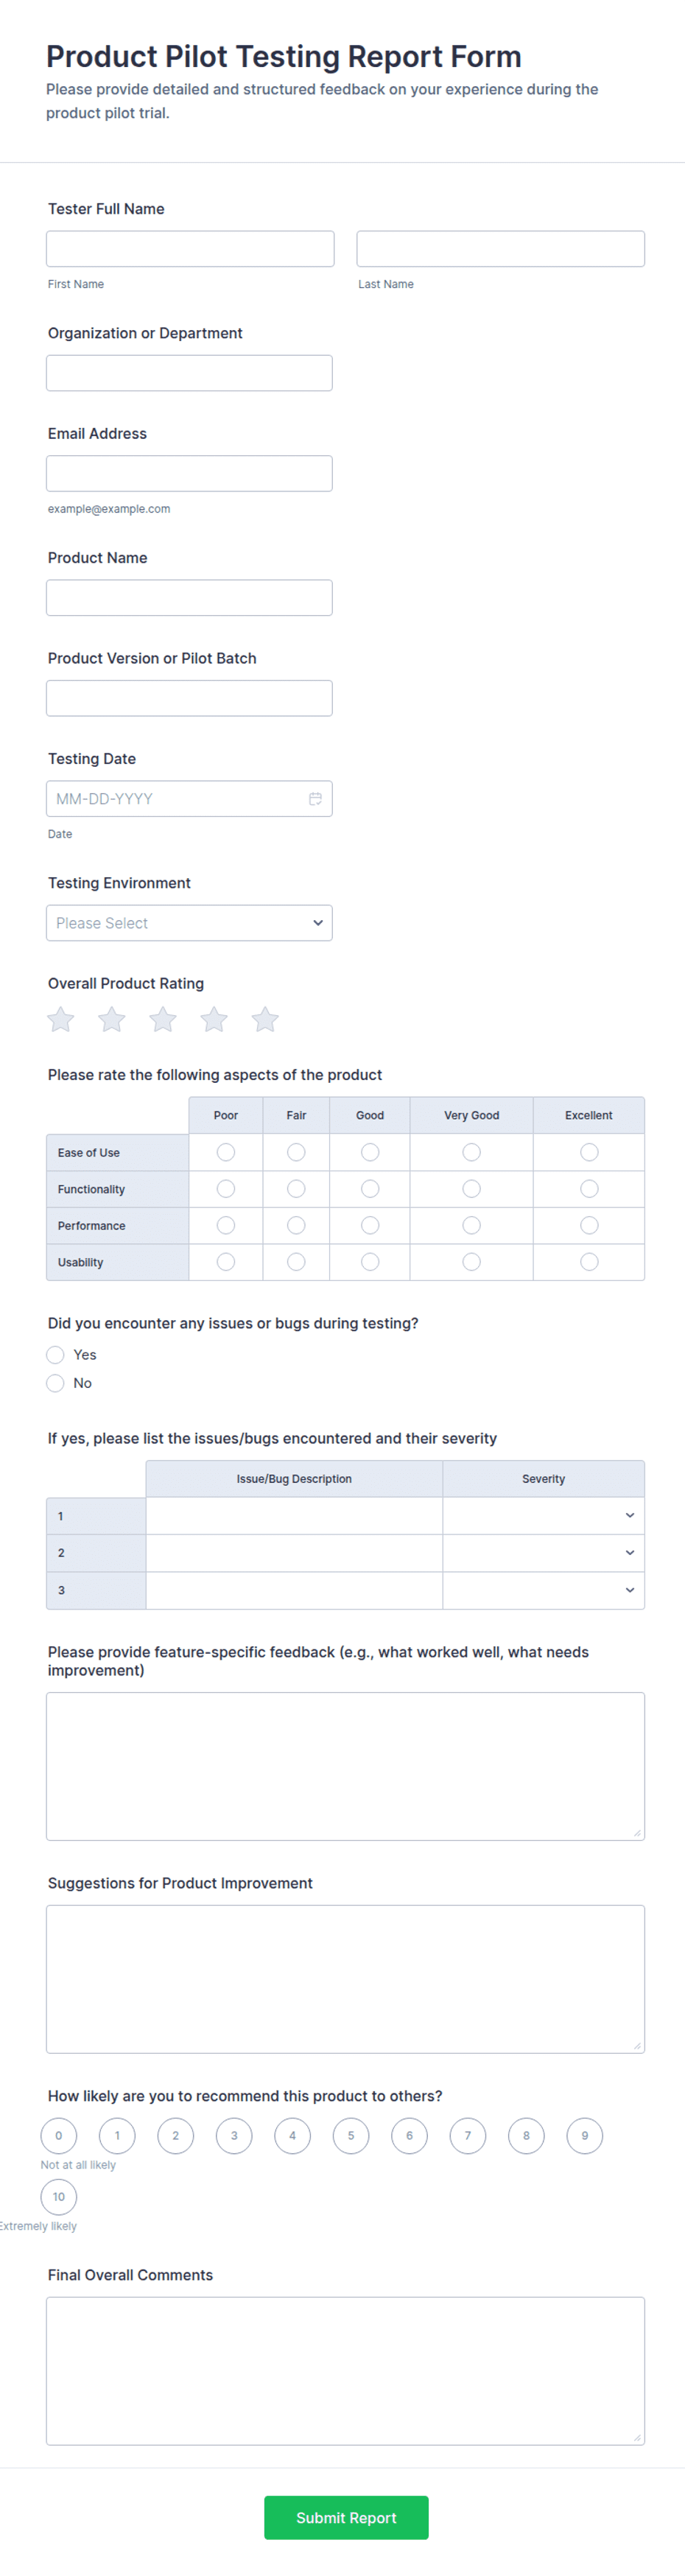685x2576 pixels.
Task: Select 5 on the recommendation scale
Action: pyautogui.click(x=351, y=2136)
